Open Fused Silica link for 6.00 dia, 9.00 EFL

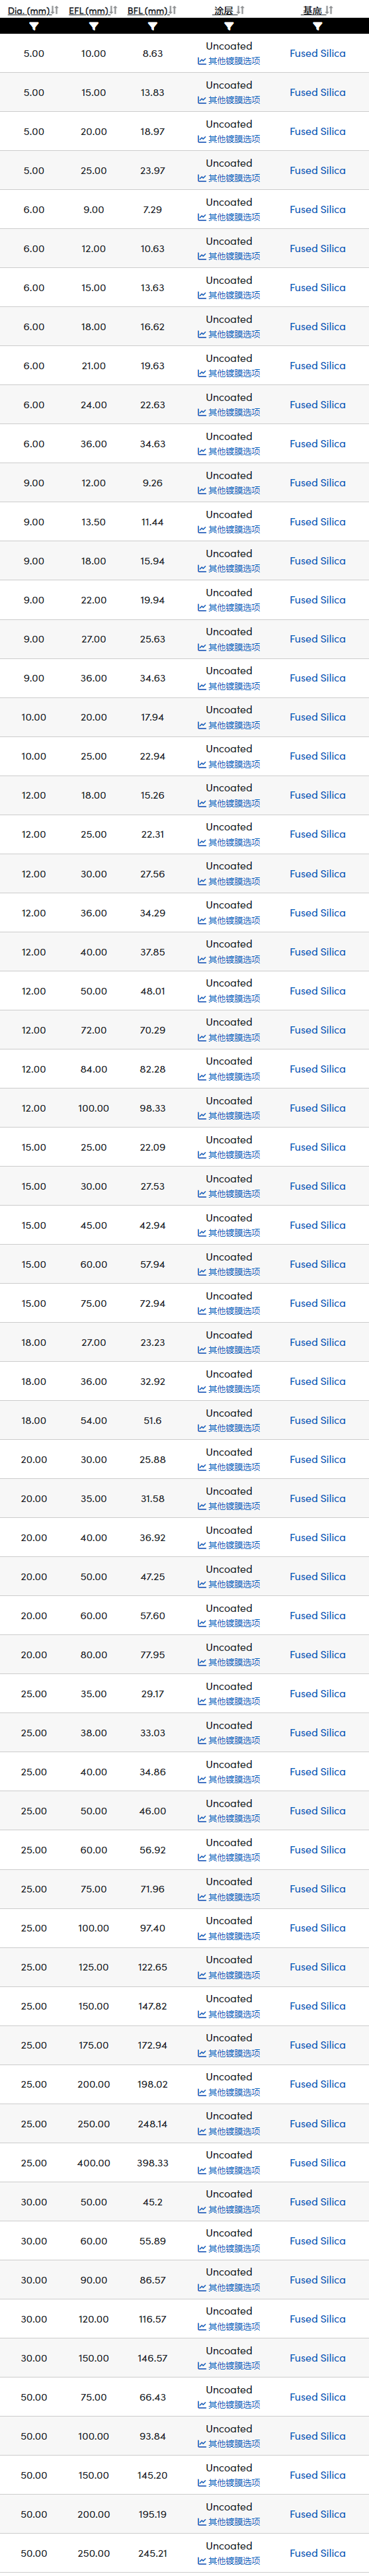(x=317, y=210)
